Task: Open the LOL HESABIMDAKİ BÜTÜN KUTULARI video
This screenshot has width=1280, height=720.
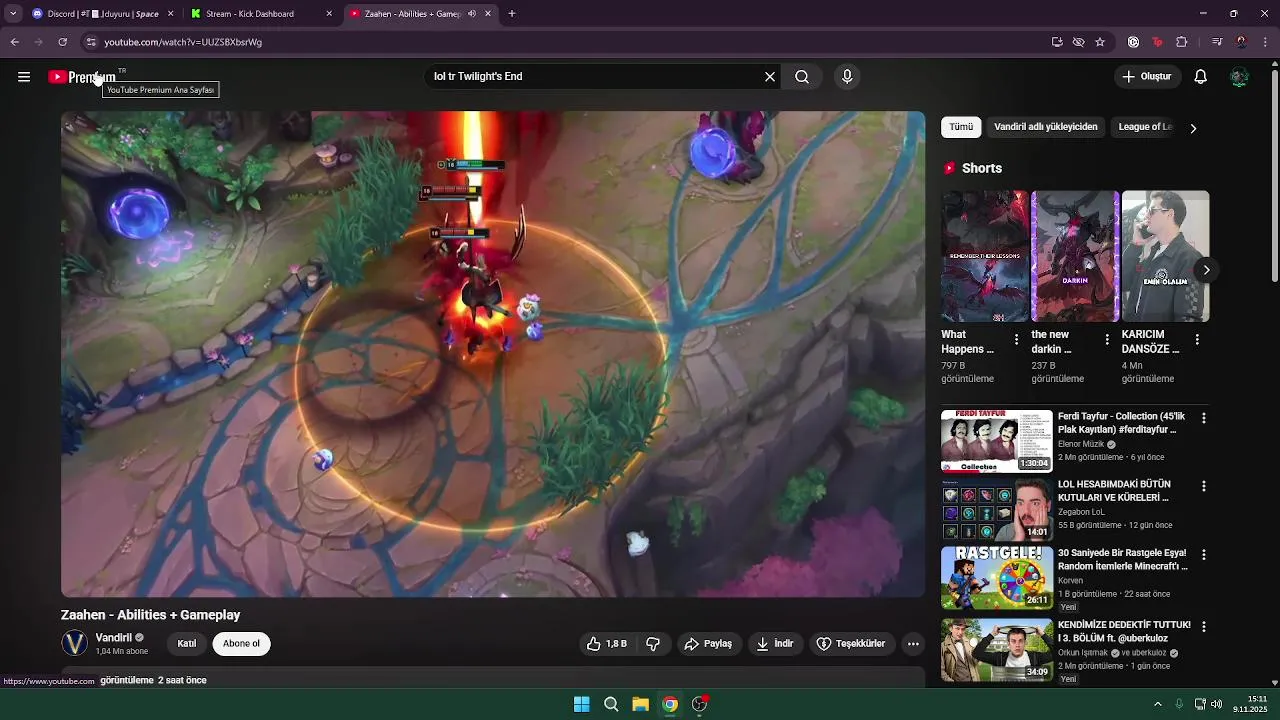Action: click(996, 509)
